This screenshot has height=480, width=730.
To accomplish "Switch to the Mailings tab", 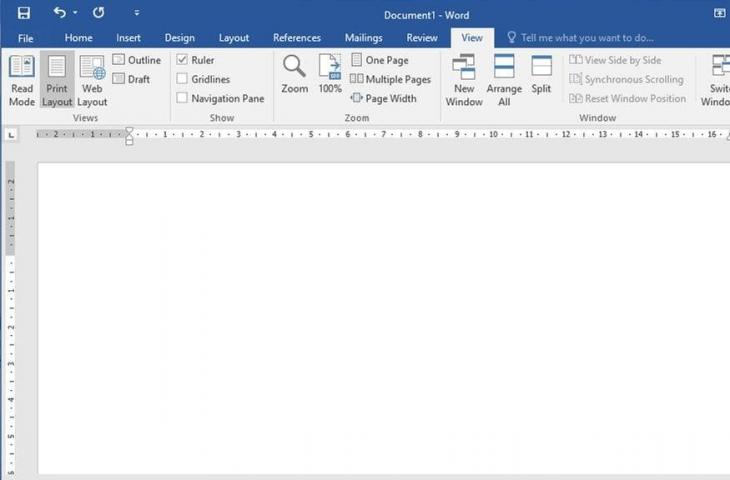I will [363, 38].
